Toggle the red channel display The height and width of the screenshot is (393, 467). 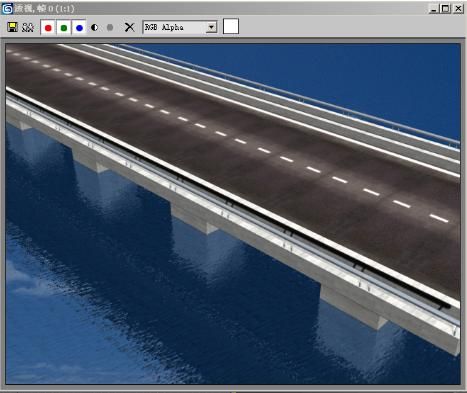click(48, 28)
